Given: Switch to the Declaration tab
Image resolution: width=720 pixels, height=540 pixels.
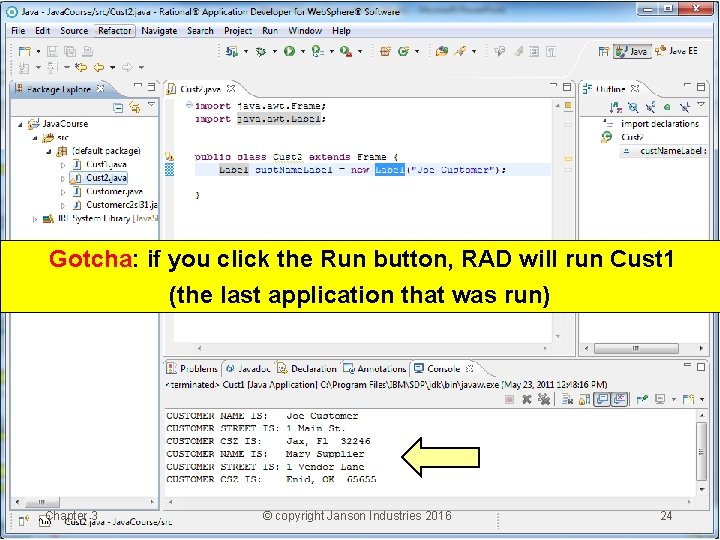Looking at the screenshot, I should click(x=307, y=369).
